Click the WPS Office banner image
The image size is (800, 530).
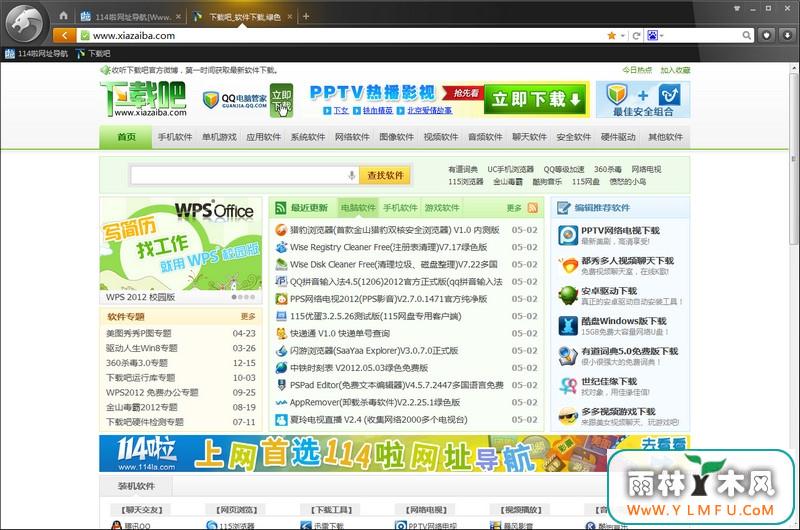pyautogui.click(x=181, y=244)
